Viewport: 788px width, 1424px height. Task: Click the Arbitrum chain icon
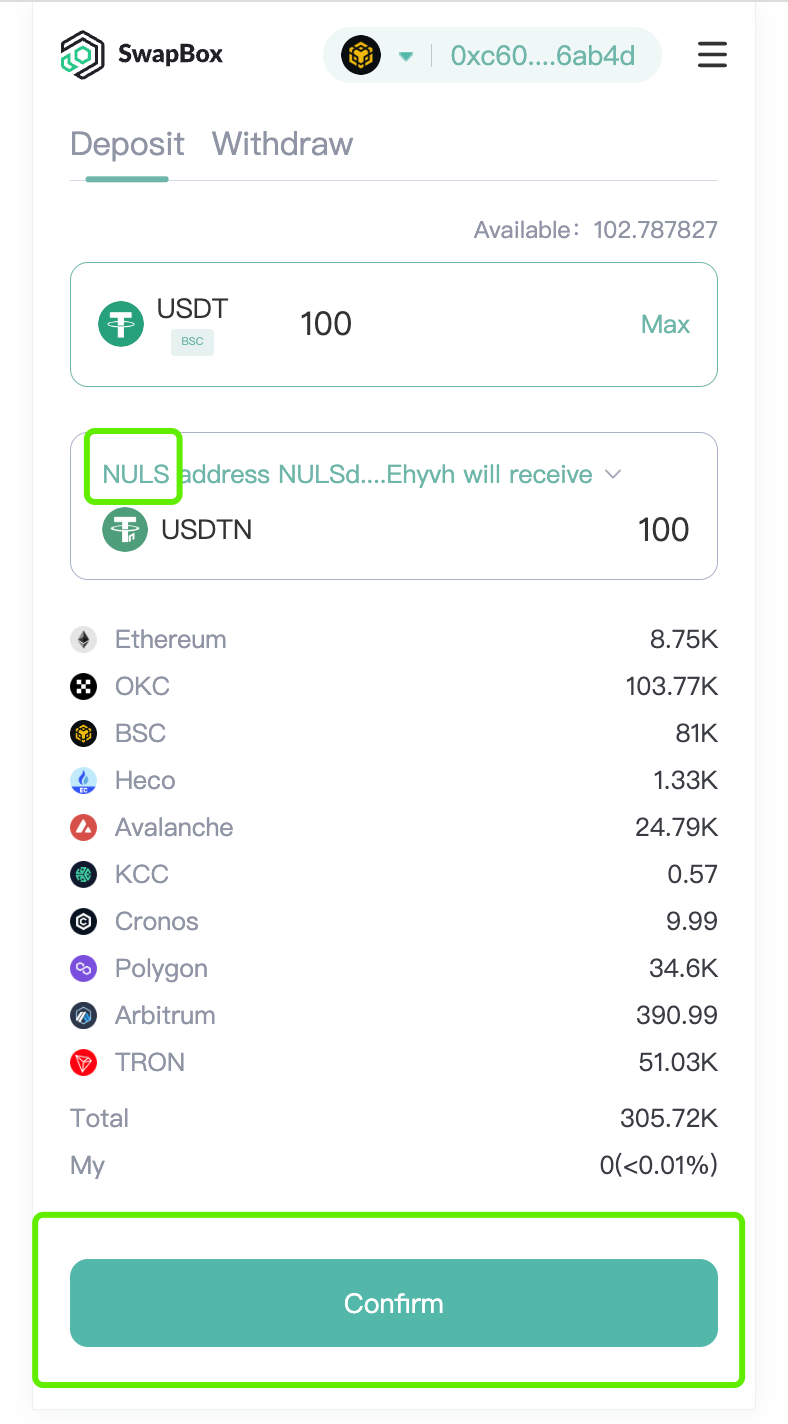(x=83, y=1015)
